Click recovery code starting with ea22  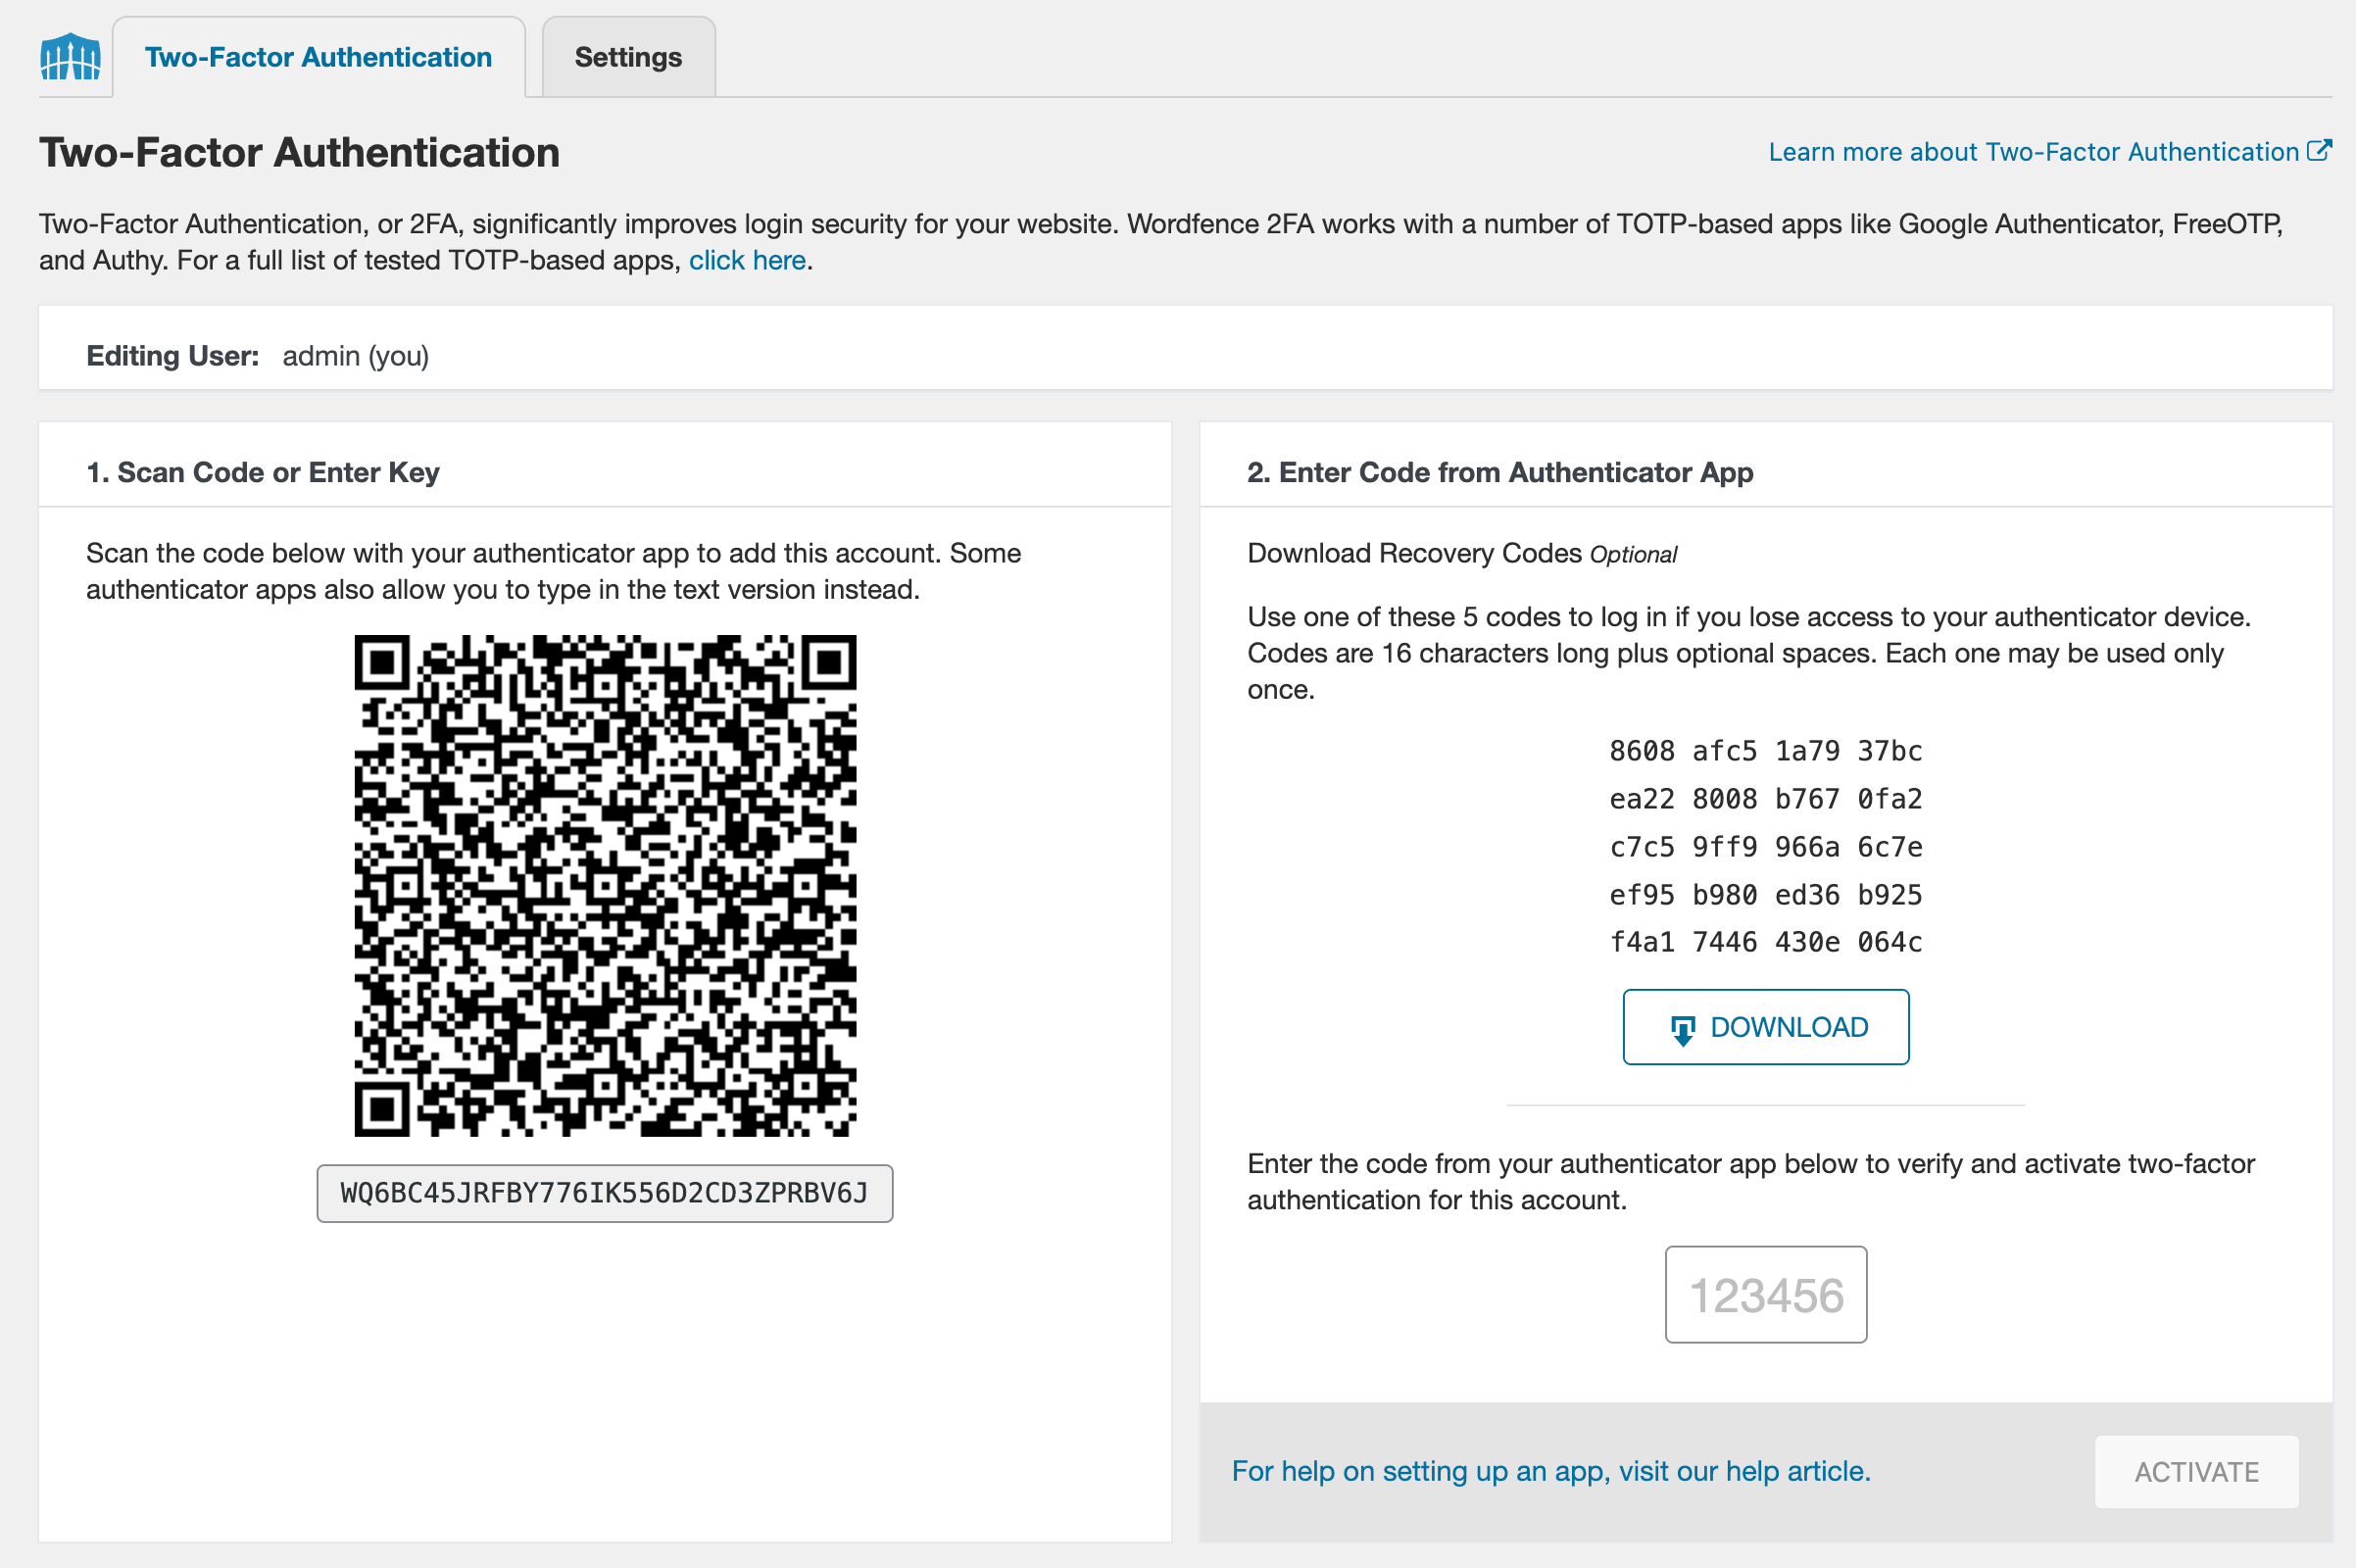click(x=1765, y=799)
